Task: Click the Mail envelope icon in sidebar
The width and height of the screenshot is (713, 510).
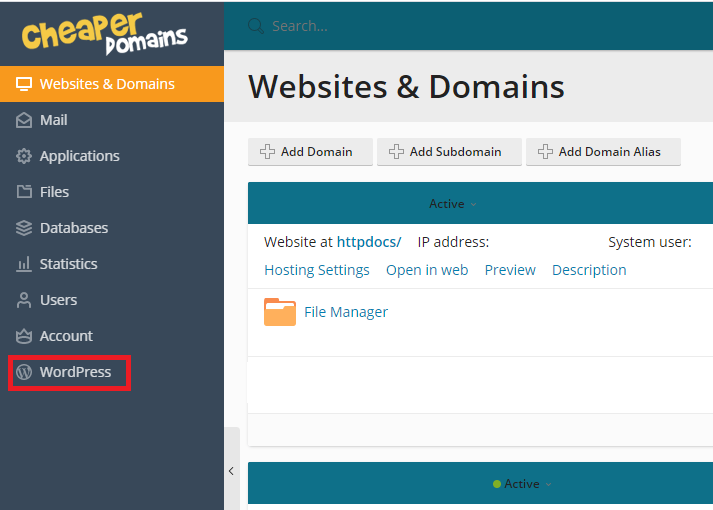Action: click(x=24, y=120)
